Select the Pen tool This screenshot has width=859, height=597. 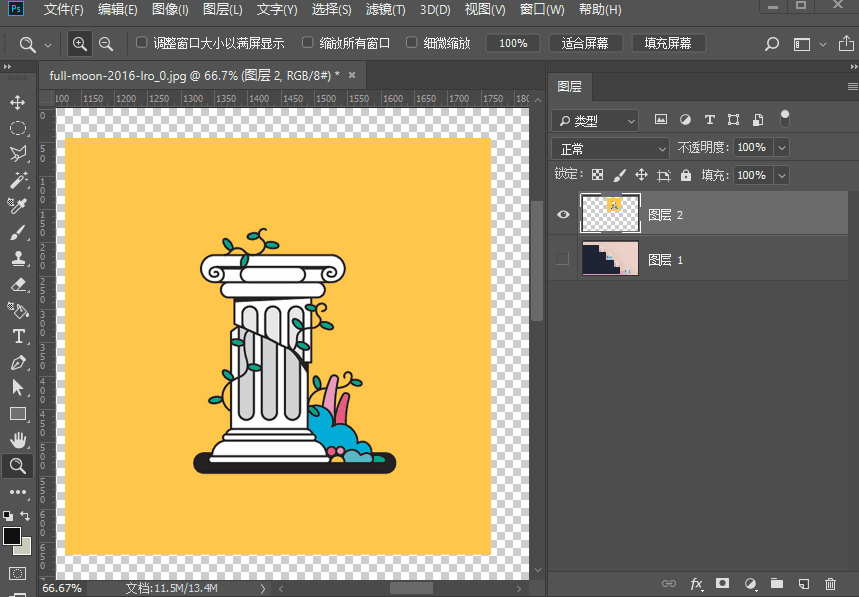[x=17, y=362]
